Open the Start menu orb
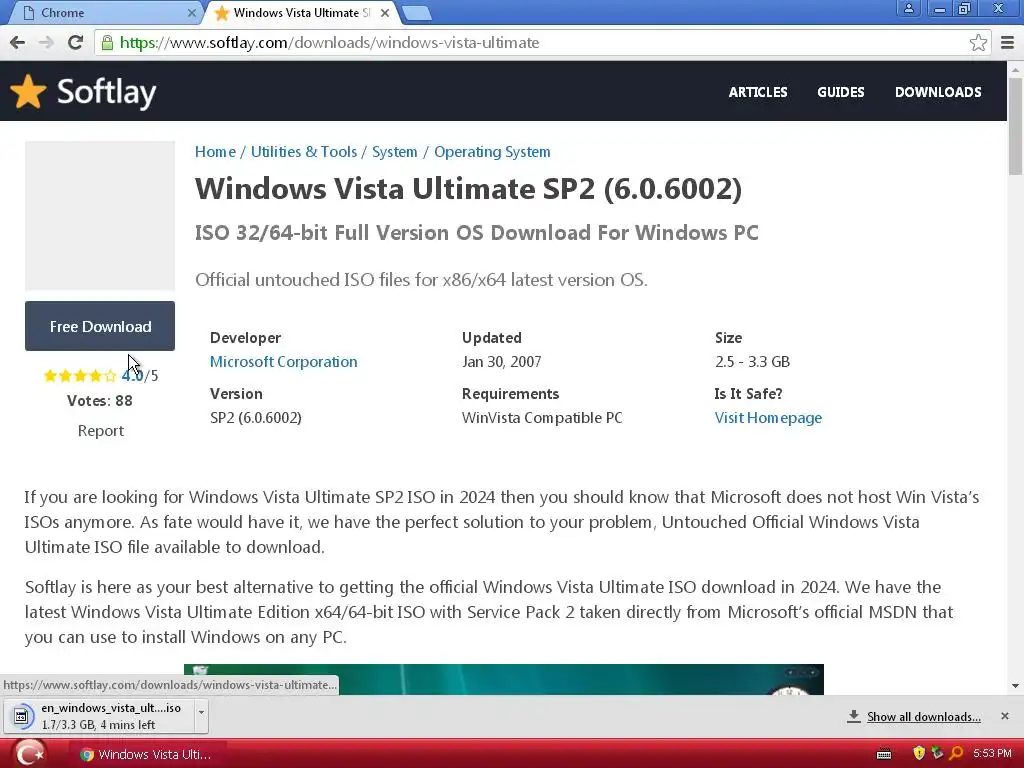This screenshot has height=768, width=1024. [x=29, y=754]
